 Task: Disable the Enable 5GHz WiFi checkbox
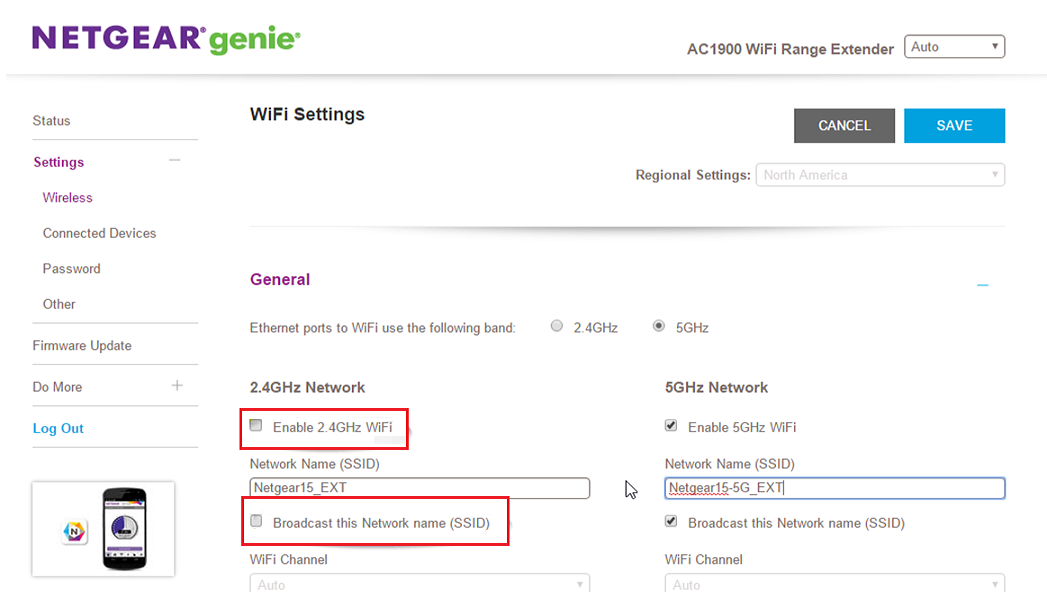[x=671, y=426]
